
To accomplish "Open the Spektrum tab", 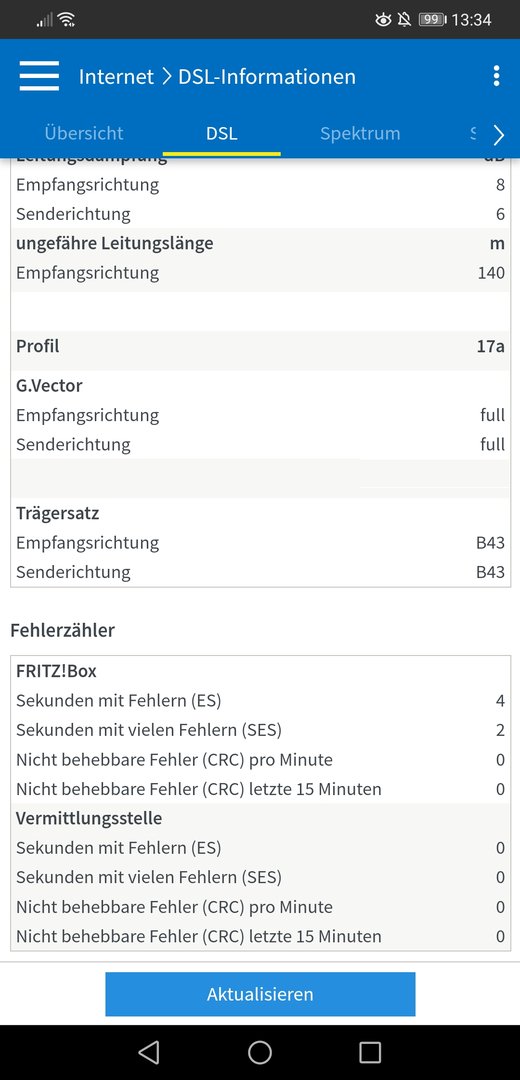I will 360,133.
